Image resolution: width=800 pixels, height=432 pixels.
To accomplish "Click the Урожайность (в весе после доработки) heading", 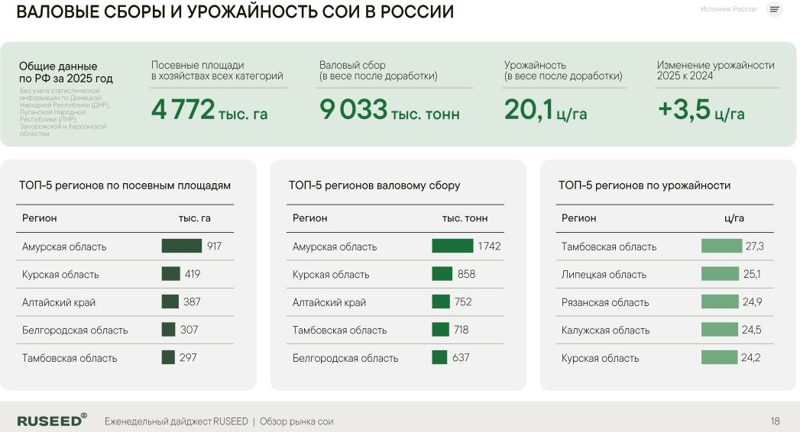I will pos(563,70).
